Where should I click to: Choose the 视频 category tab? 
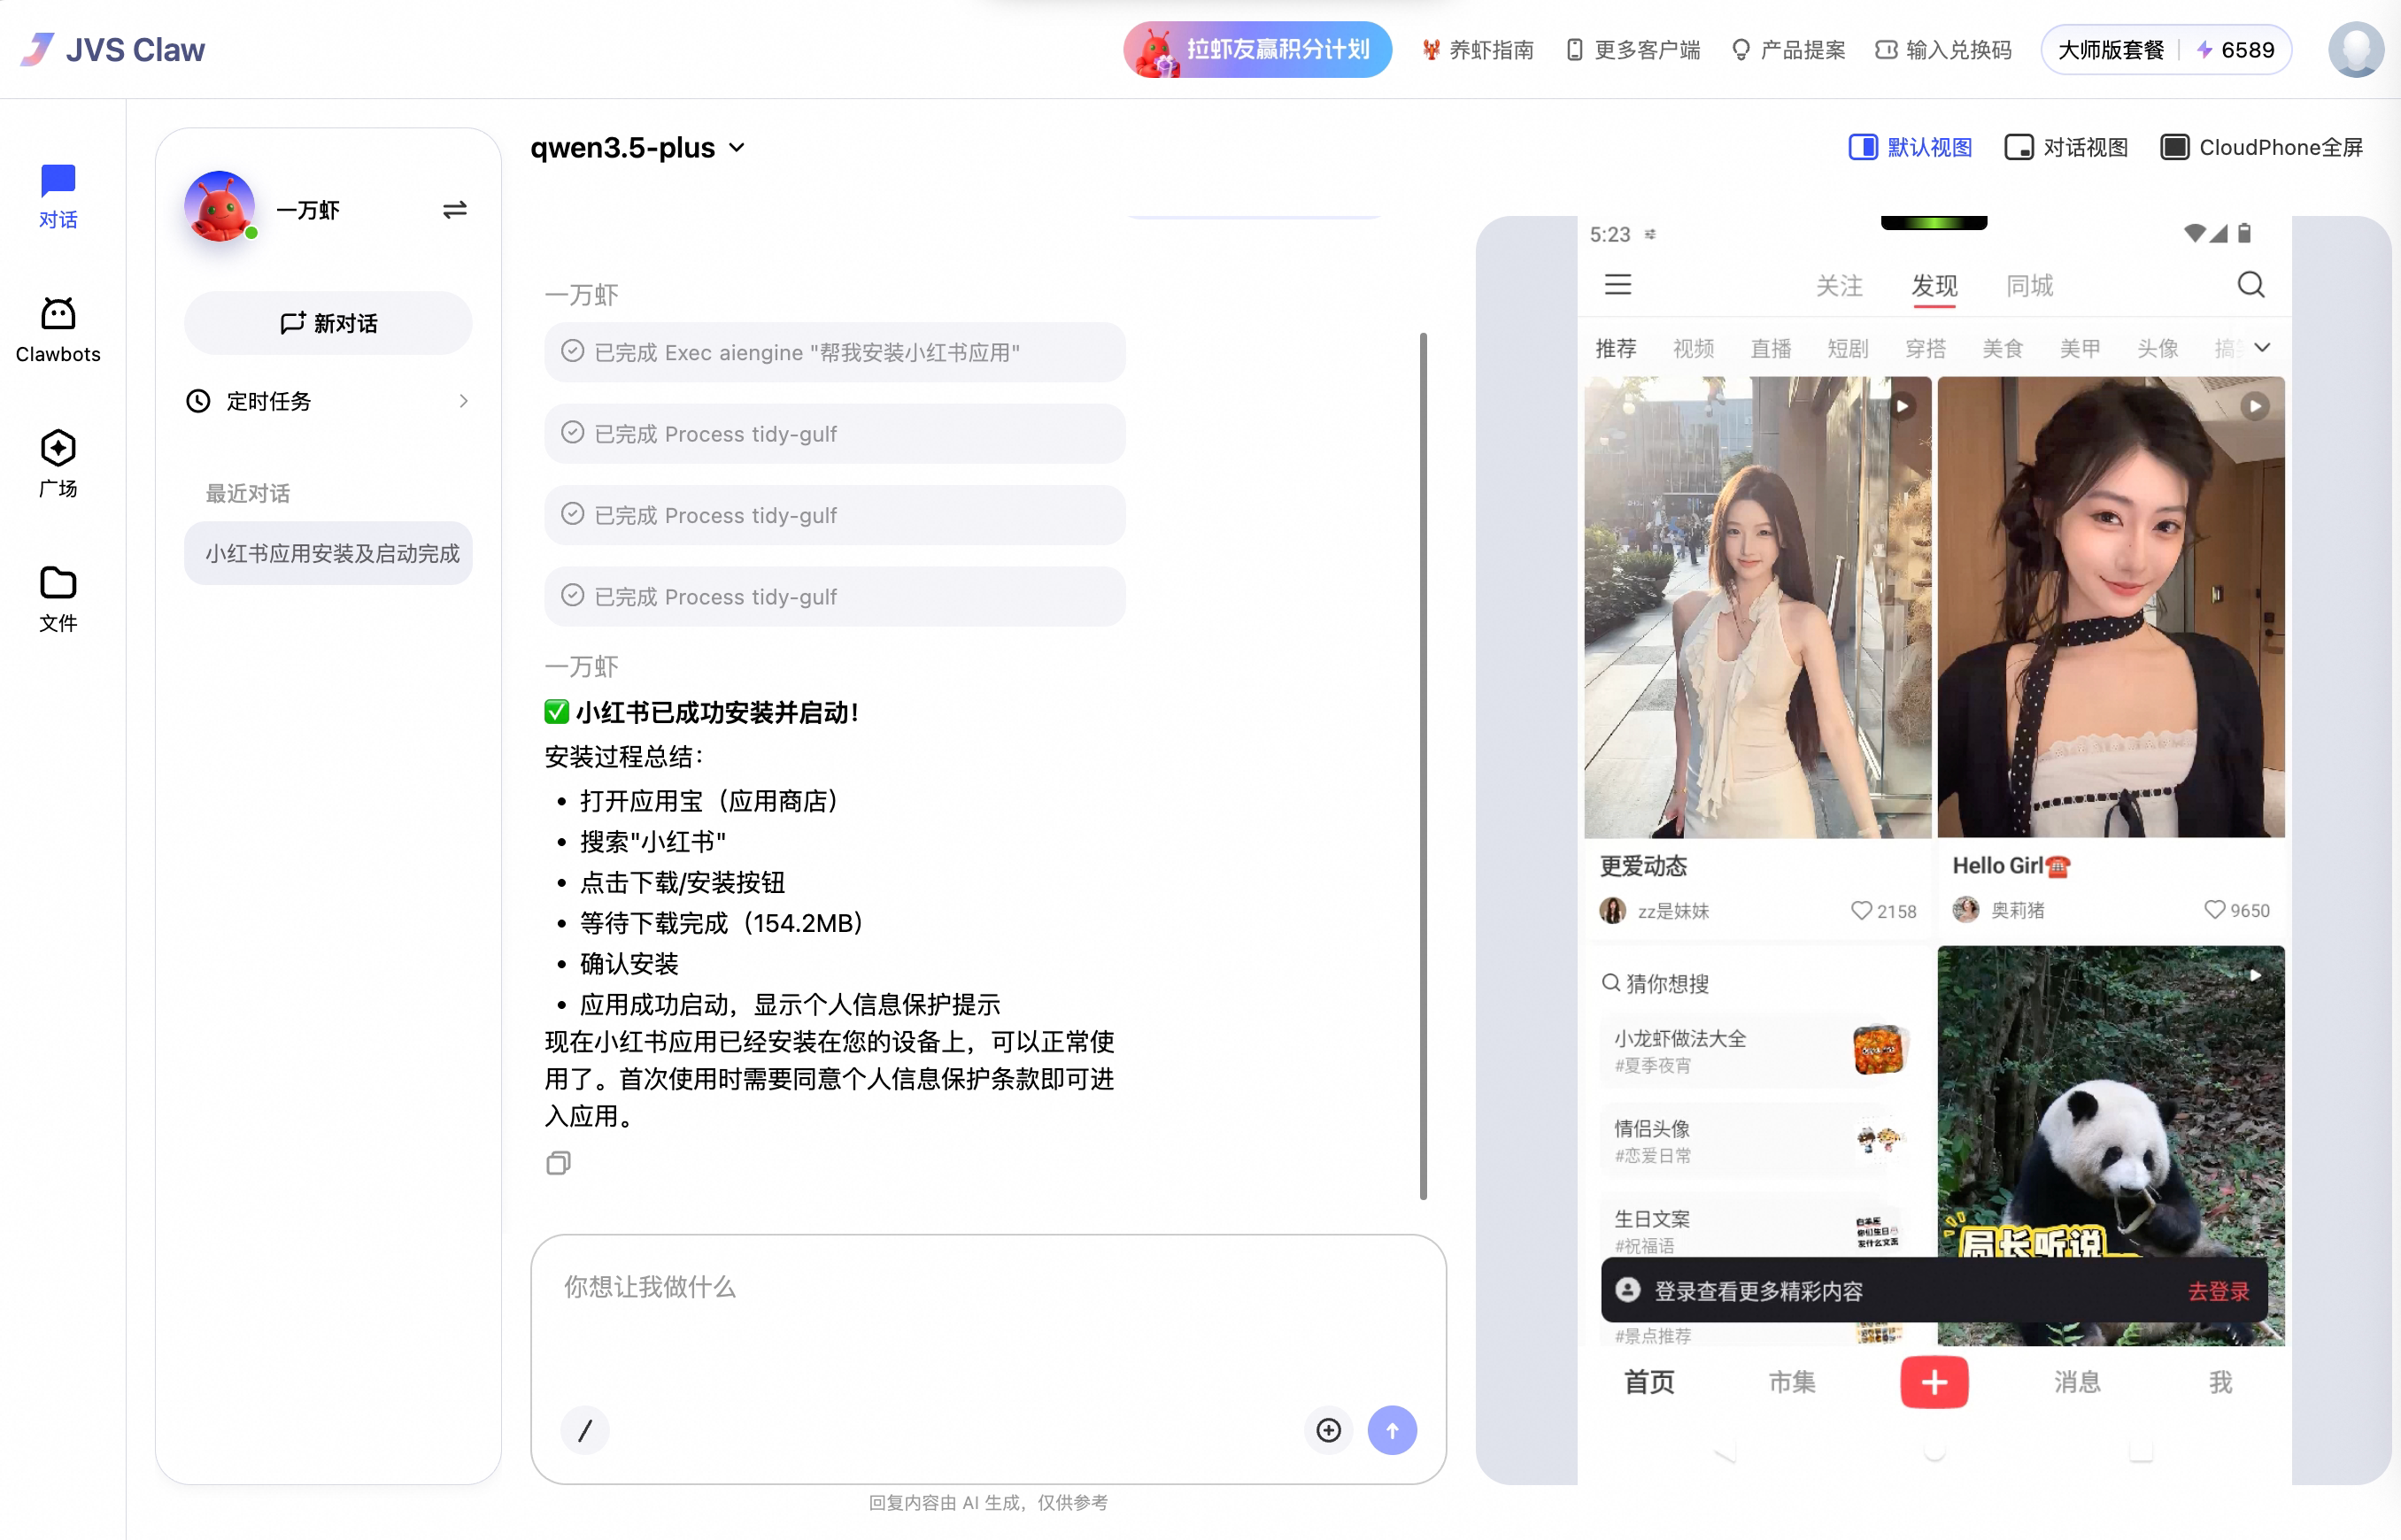point(1693,348)
